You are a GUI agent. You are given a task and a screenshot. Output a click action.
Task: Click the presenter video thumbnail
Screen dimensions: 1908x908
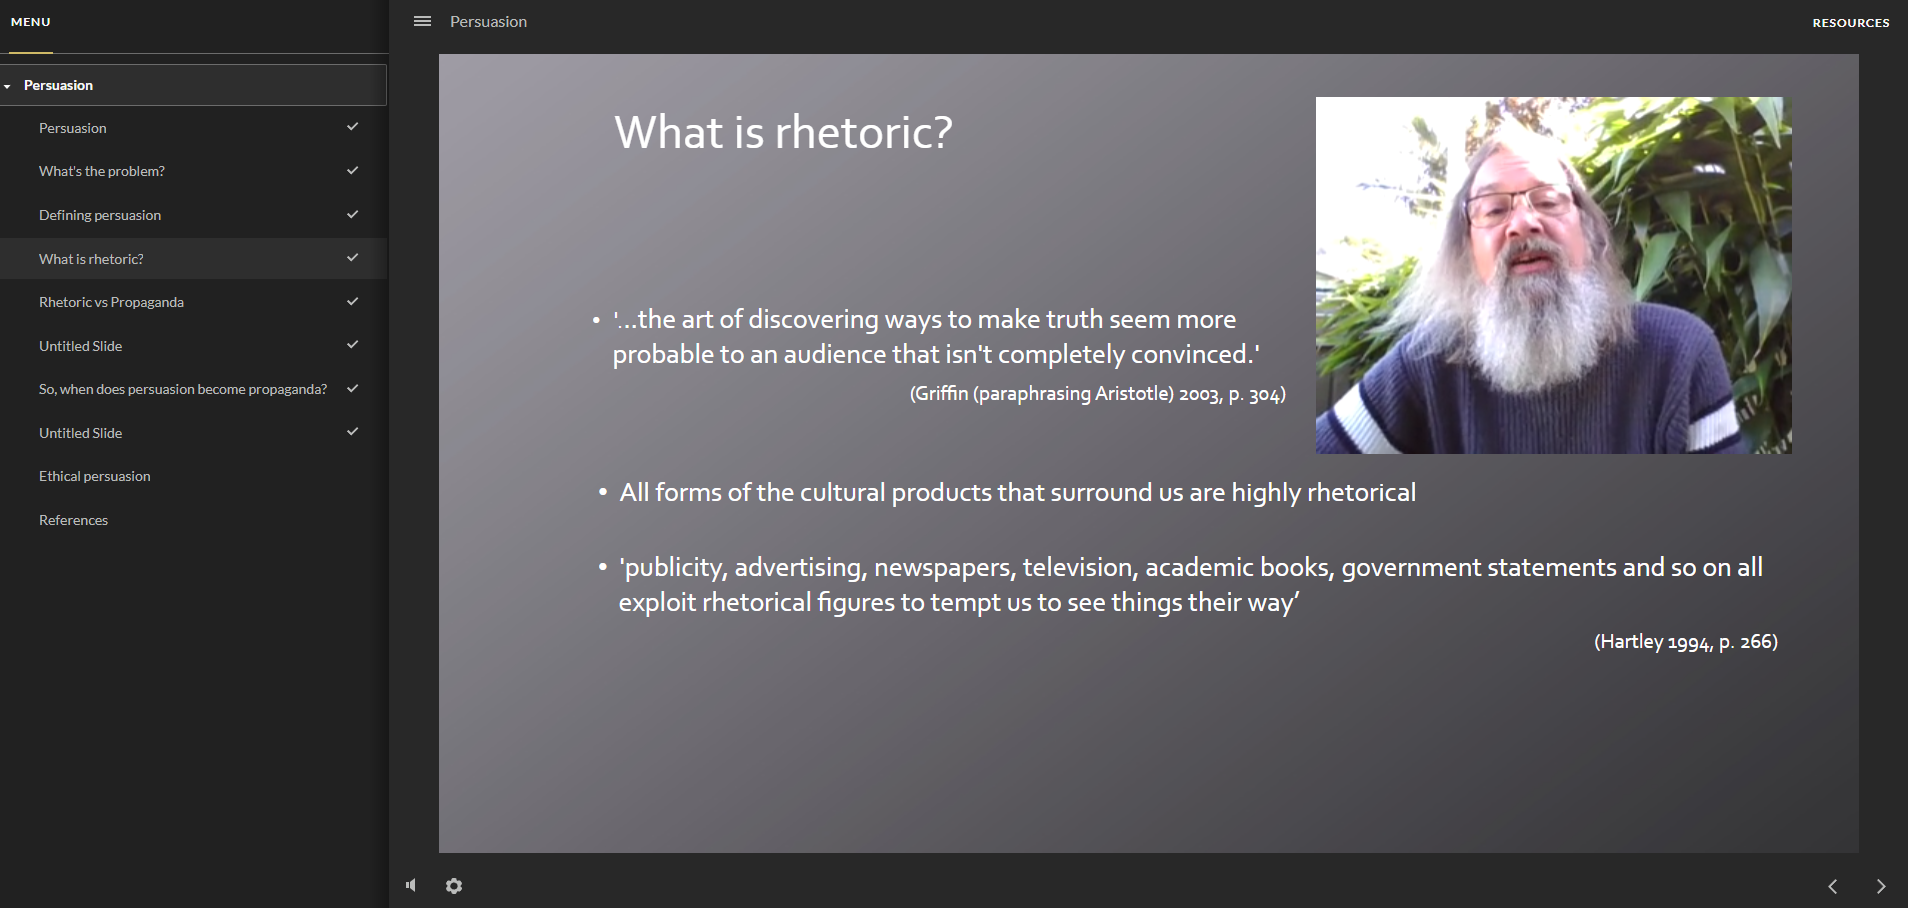click(x=1553, y=275)
